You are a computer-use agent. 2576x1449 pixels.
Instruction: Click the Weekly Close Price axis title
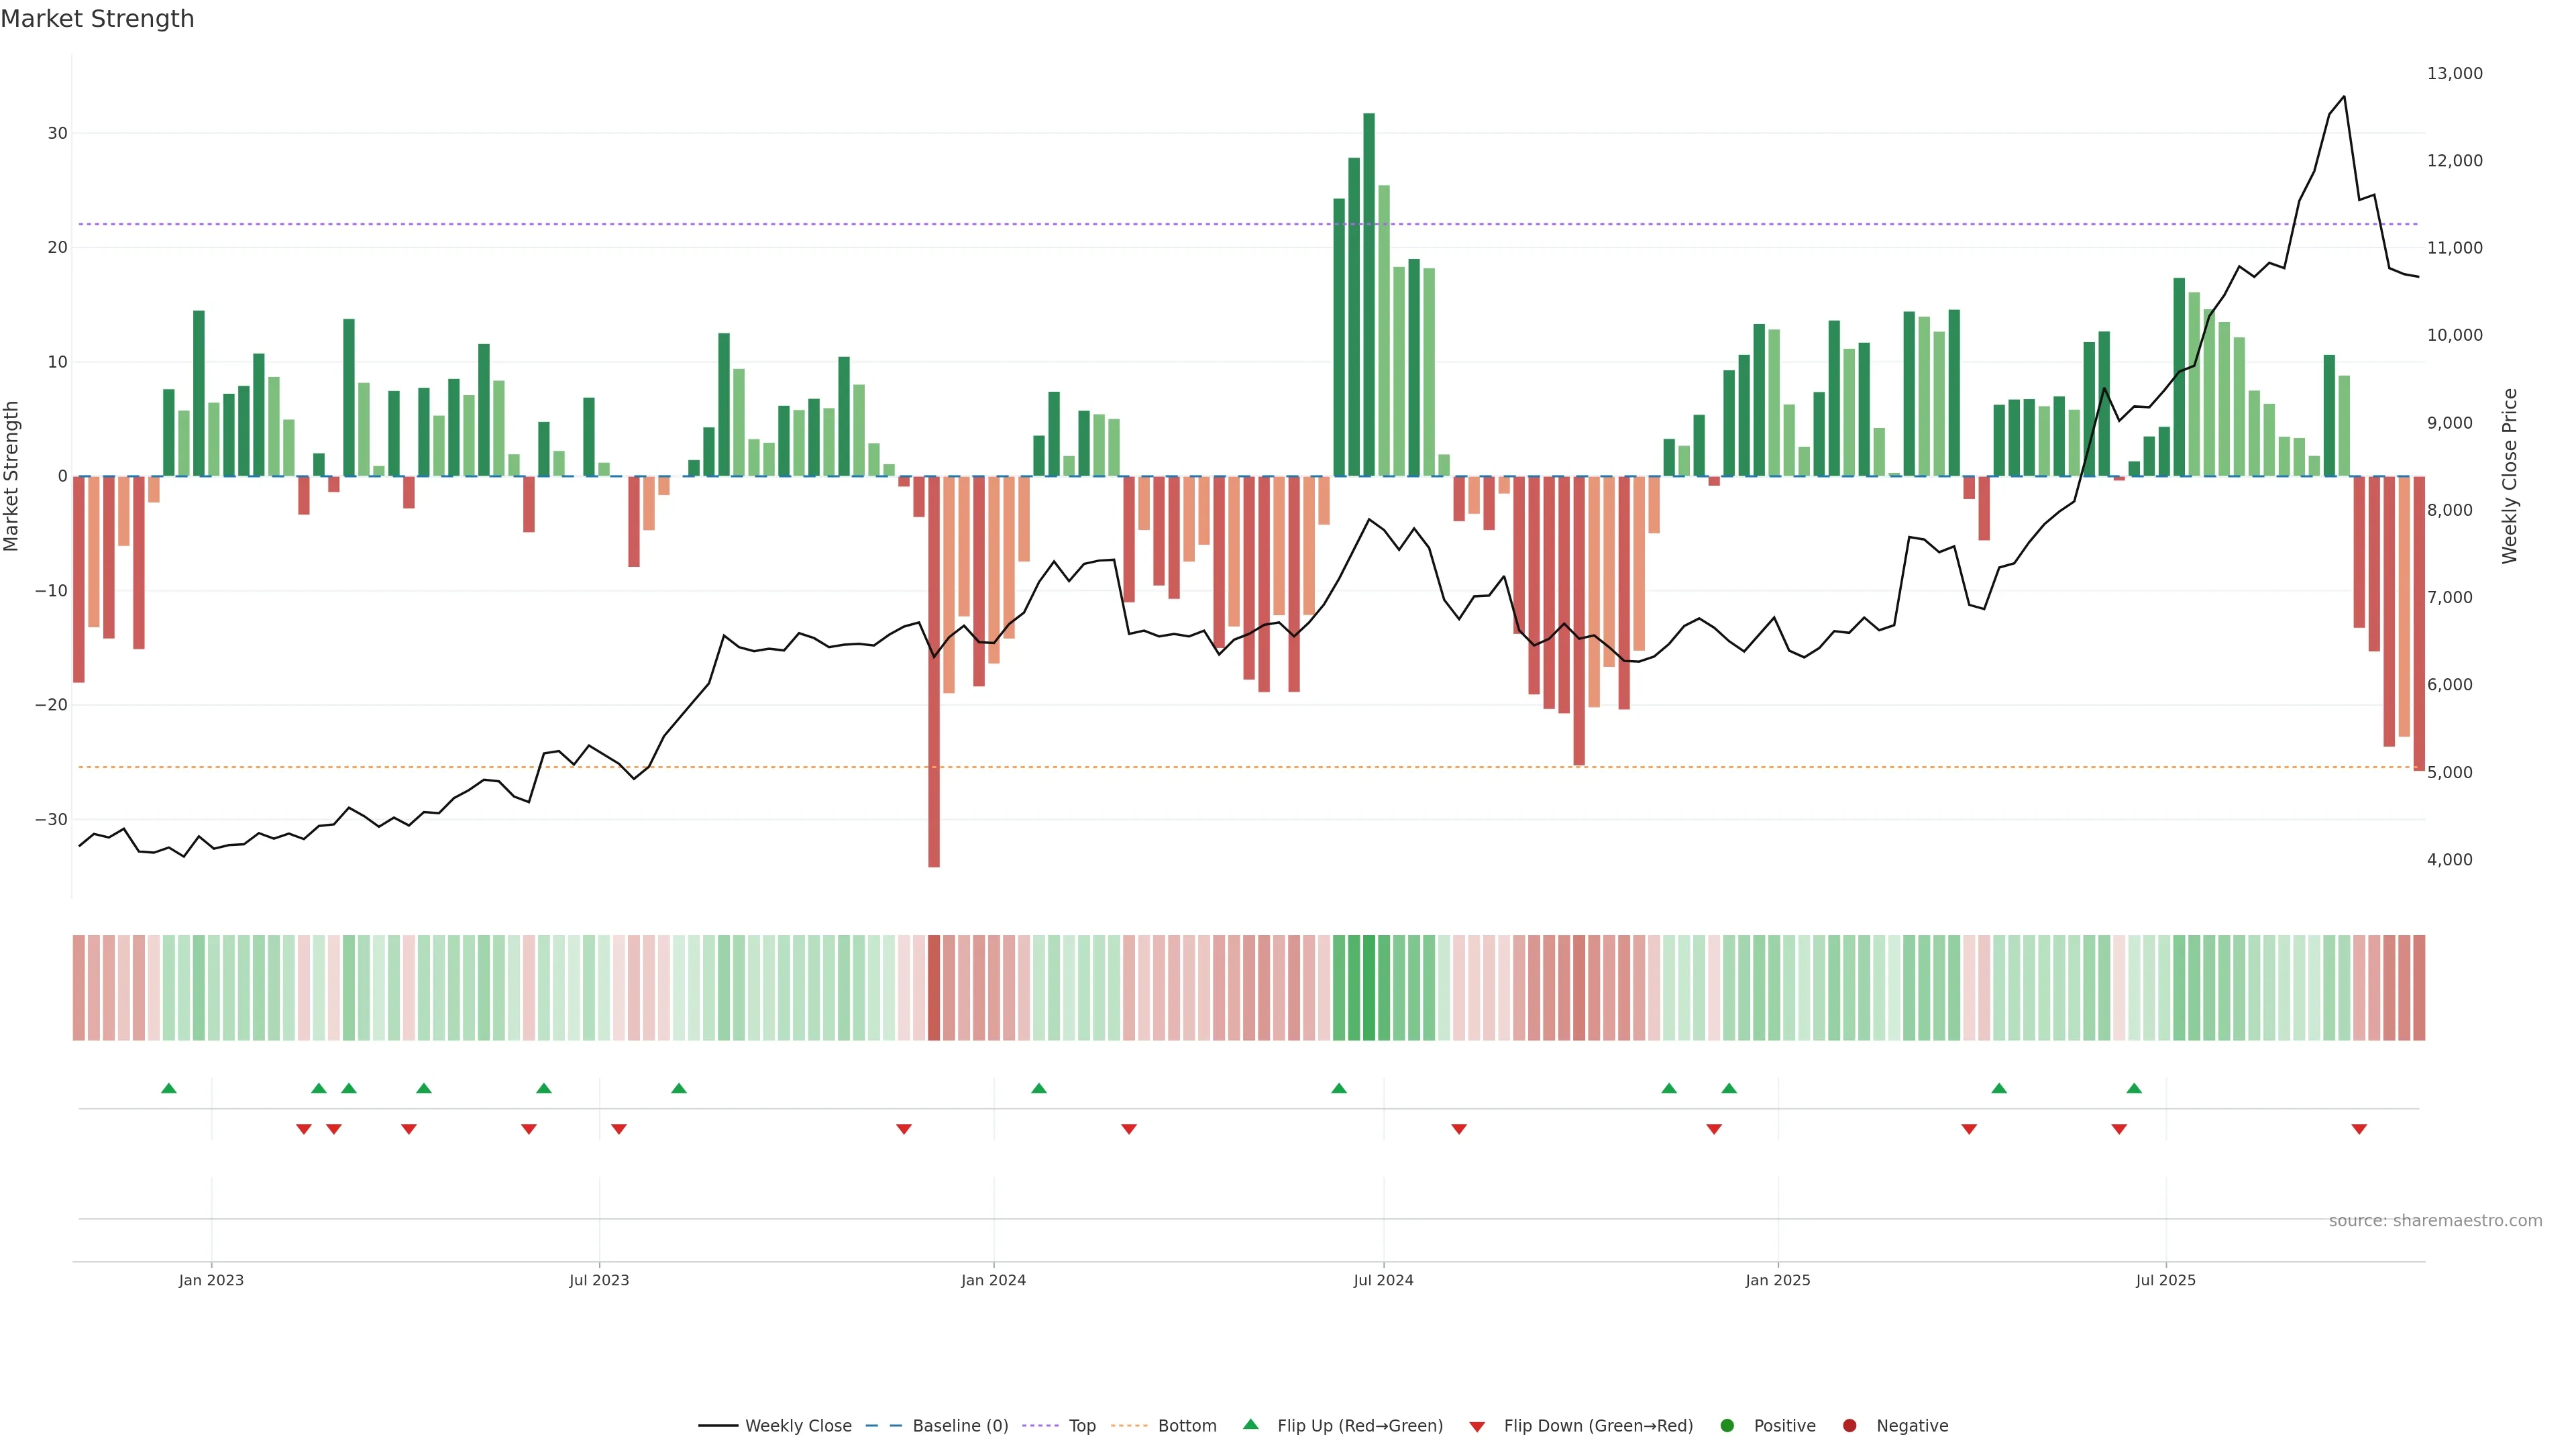click(2510, 476)
